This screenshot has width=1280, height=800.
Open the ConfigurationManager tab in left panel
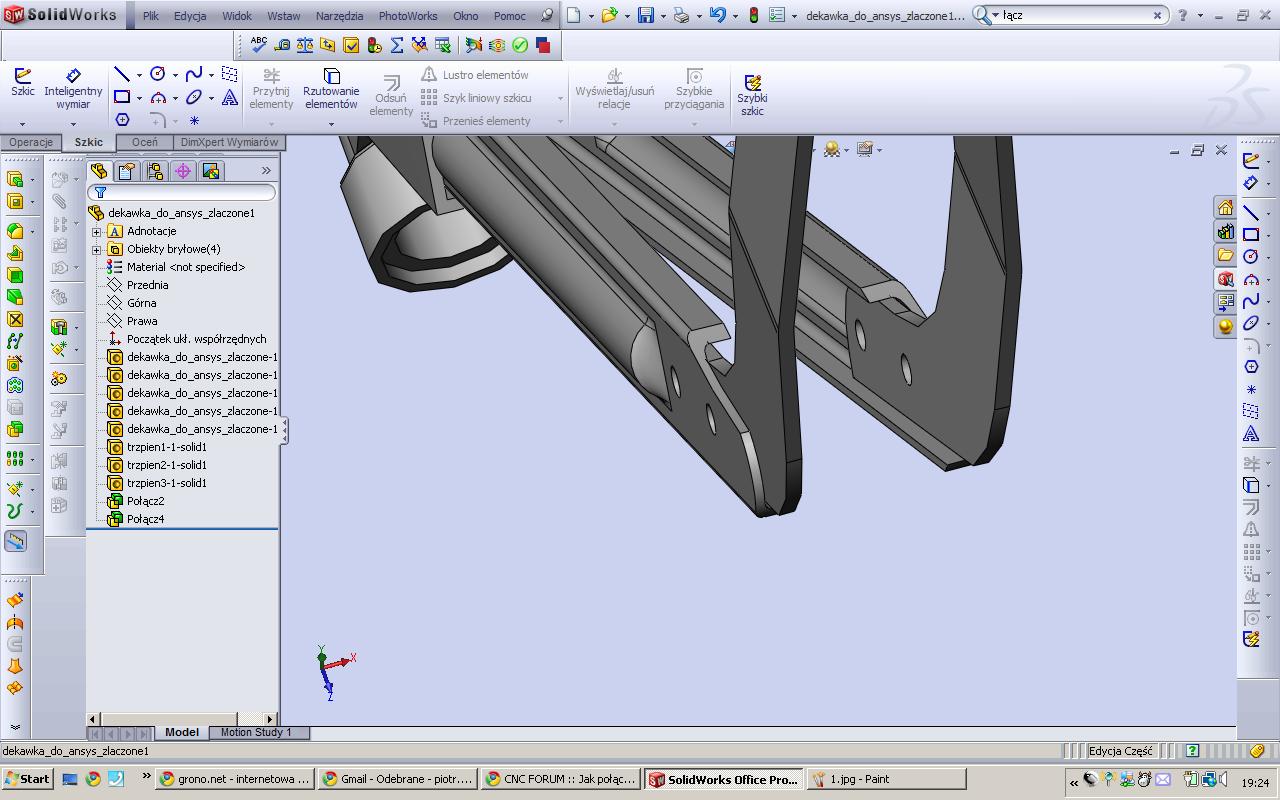[x=154, y=171]
